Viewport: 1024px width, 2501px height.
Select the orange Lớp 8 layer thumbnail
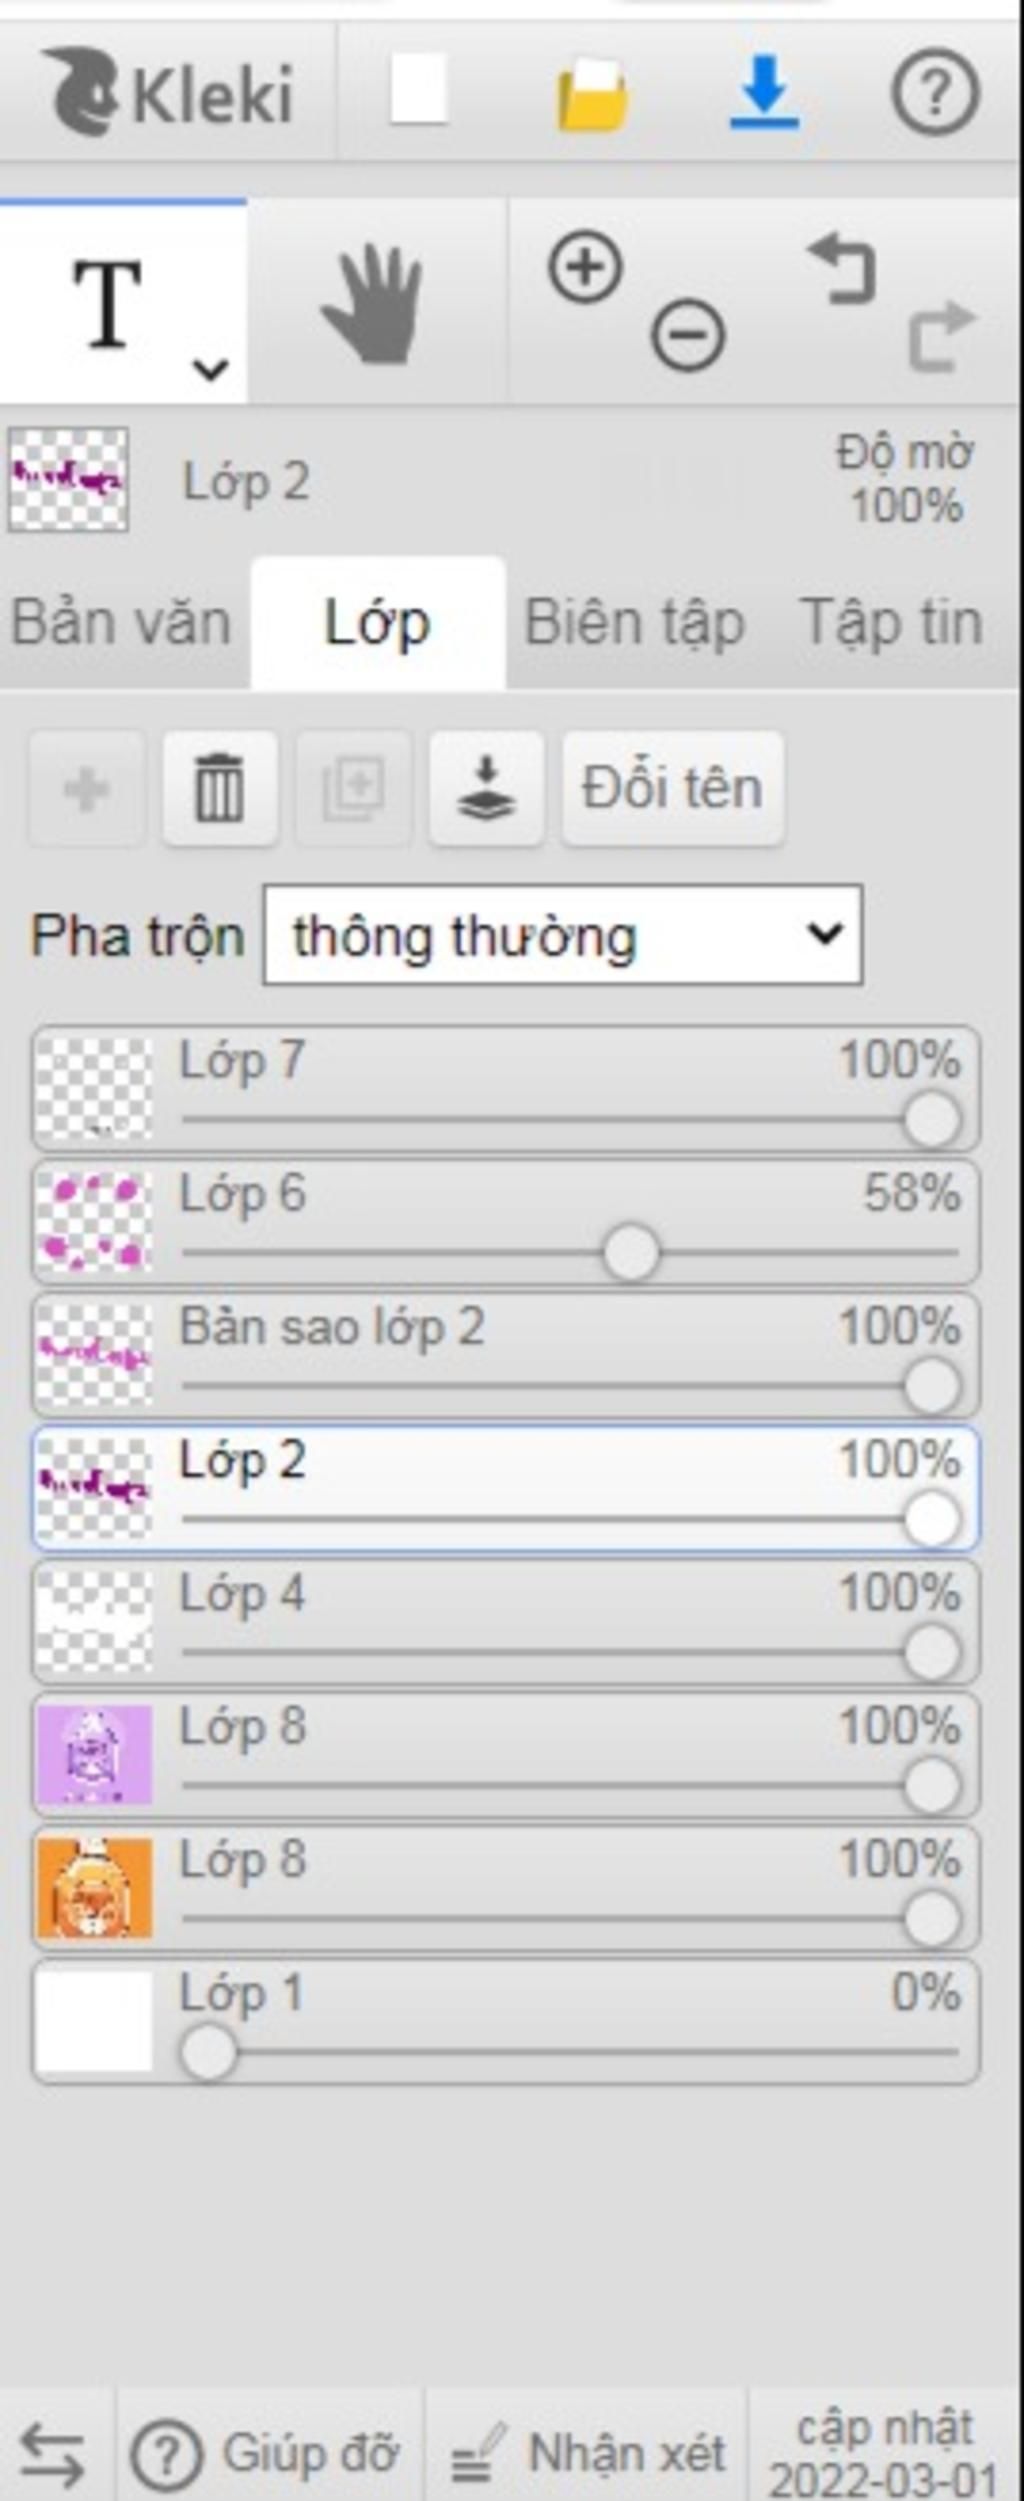94,1888
